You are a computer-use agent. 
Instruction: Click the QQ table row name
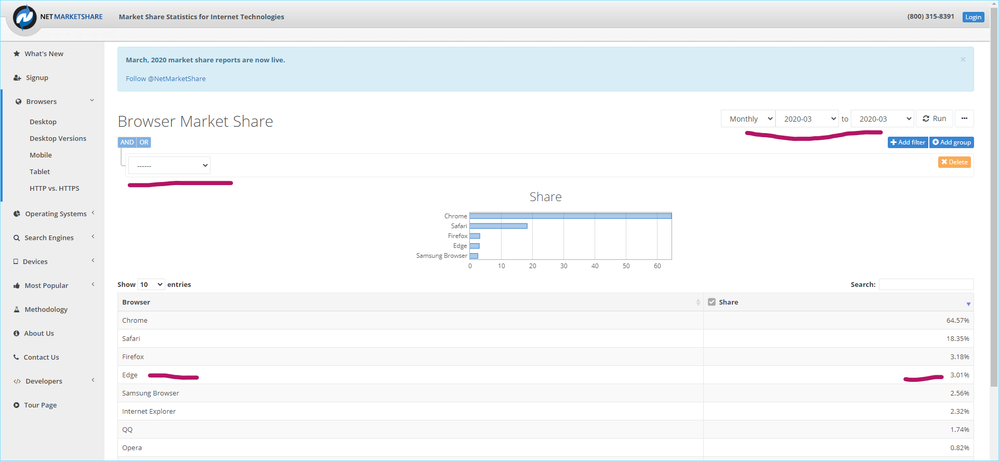[127, 430]
